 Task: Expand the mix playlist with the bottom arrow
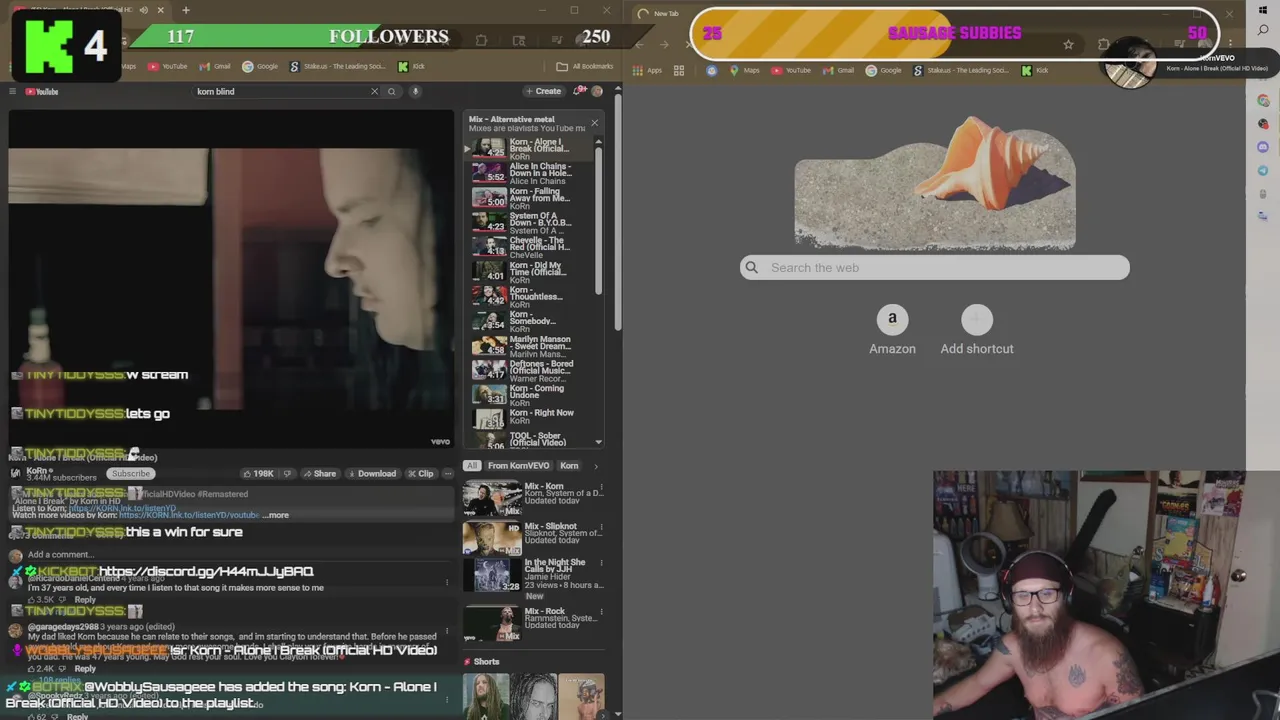pyautogui.click(x=598, y=441)
